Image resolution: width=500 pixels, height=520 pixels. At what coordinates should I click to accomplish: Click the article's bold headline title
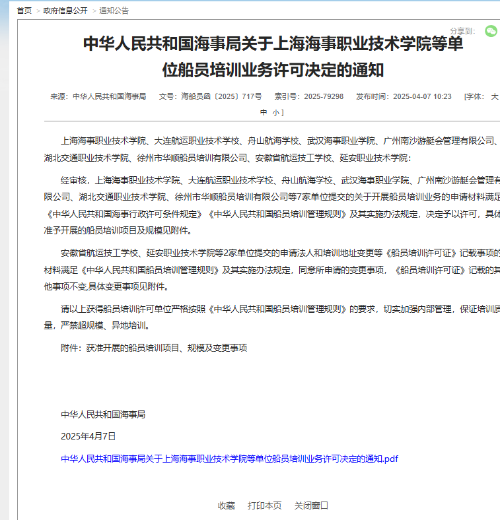coord(273,57)
